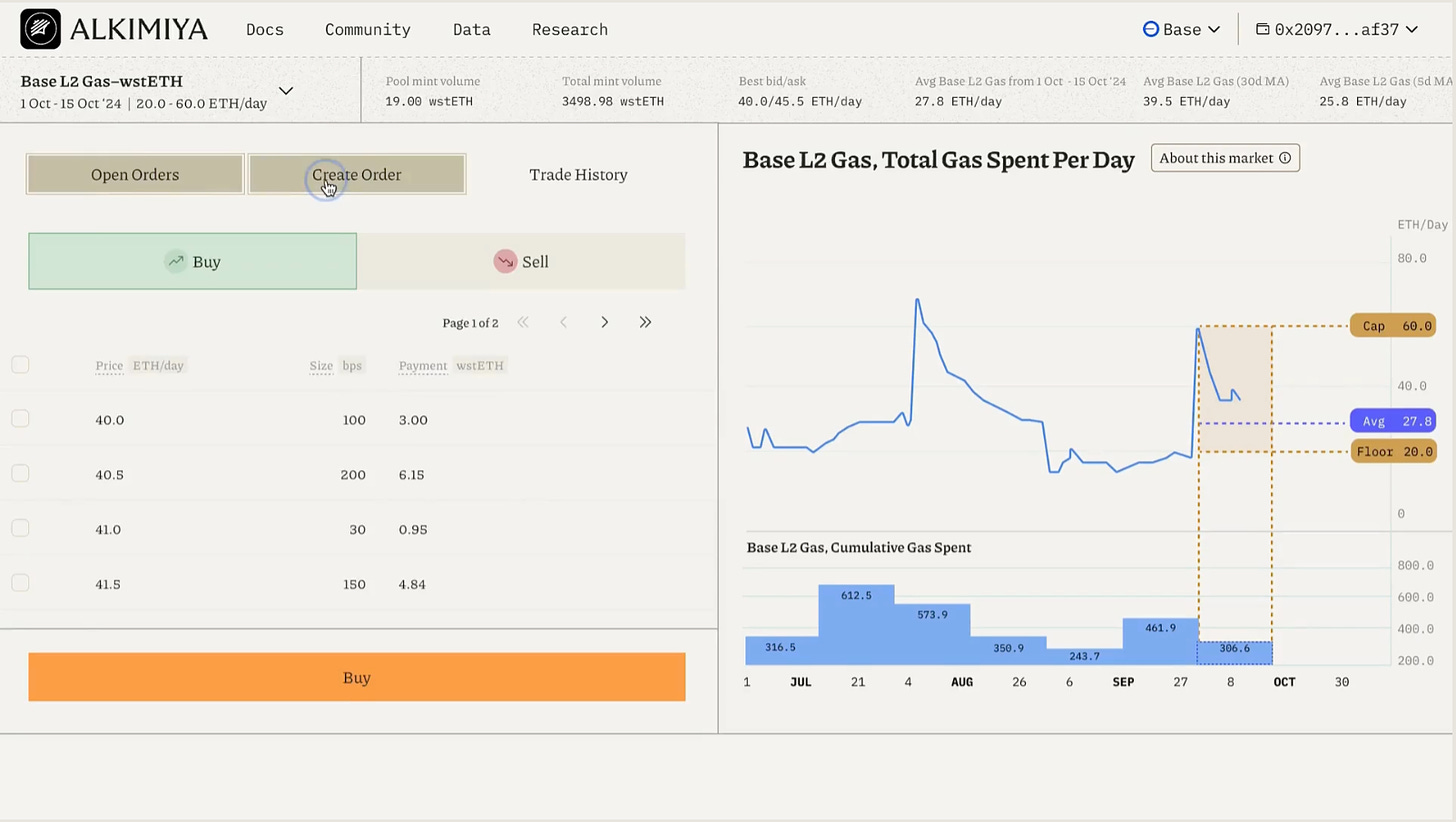Screen dimensions: 1456x822
Task: Switch to the Sell side toggle
Action: tap(521, 262)
